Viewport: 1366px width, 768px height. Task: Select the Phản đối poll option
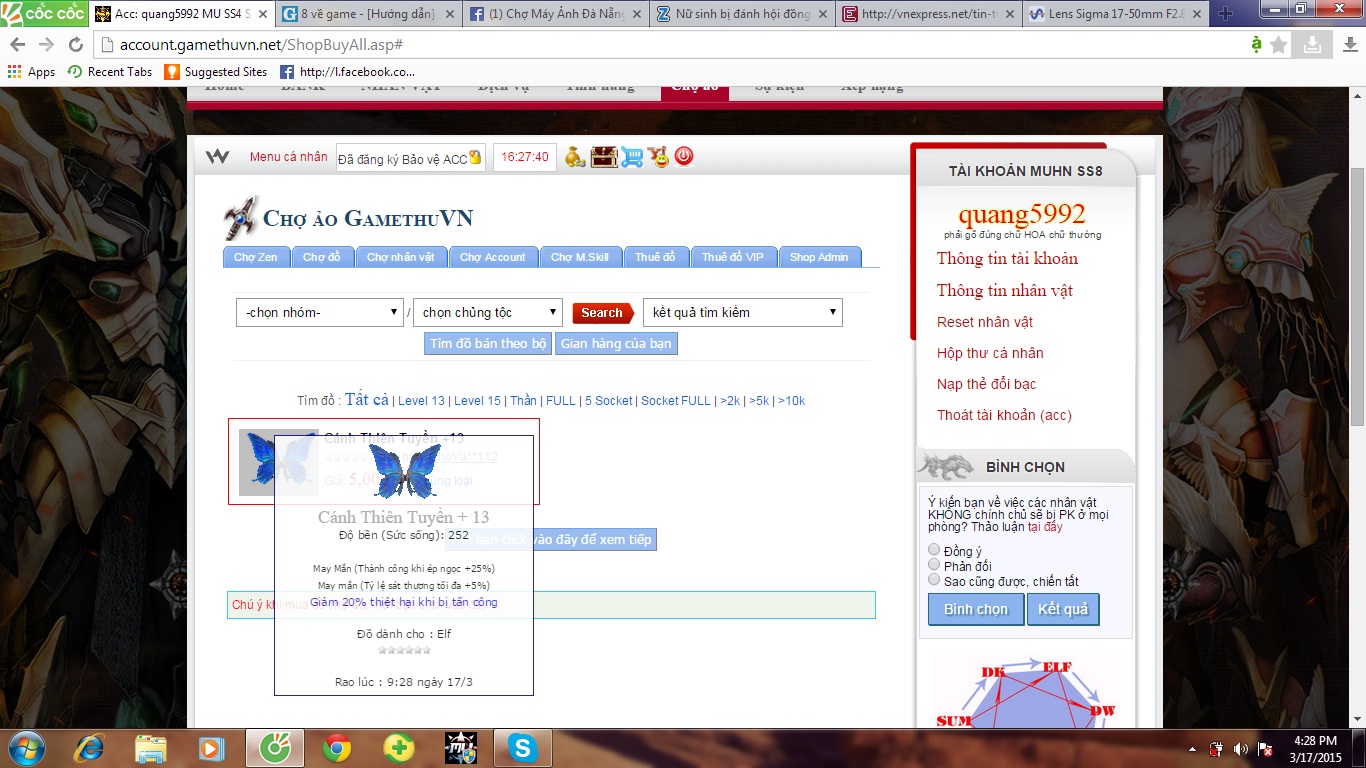click(x=934, y=565)
